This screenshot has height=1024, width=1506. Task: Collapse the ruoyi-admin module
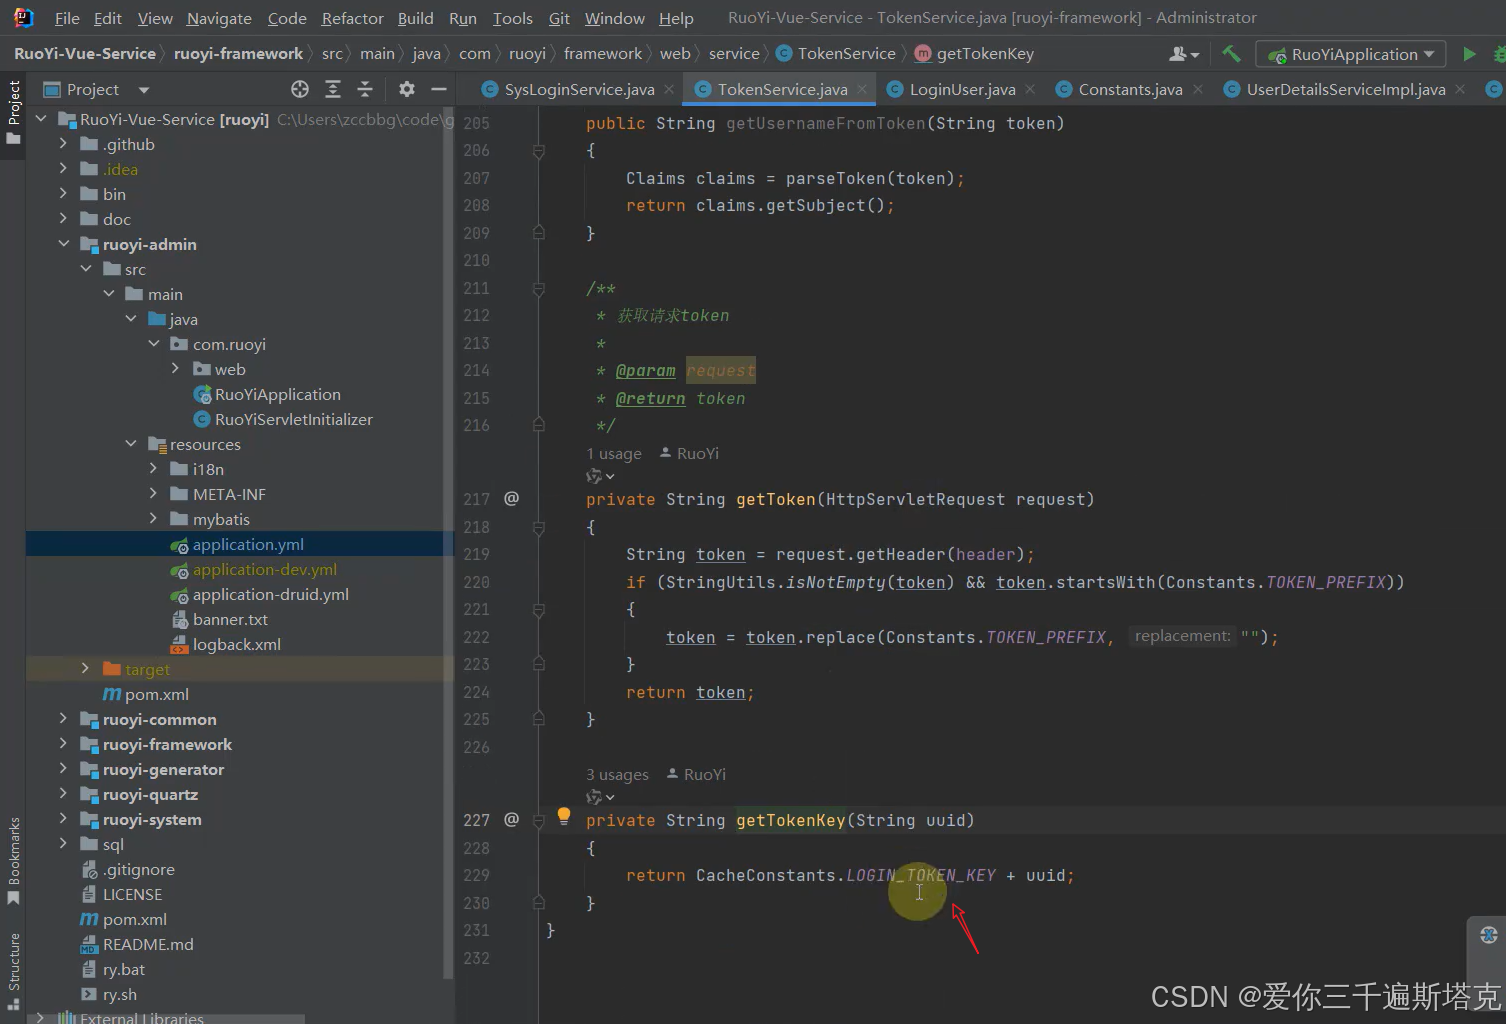[x=64, y=244]
